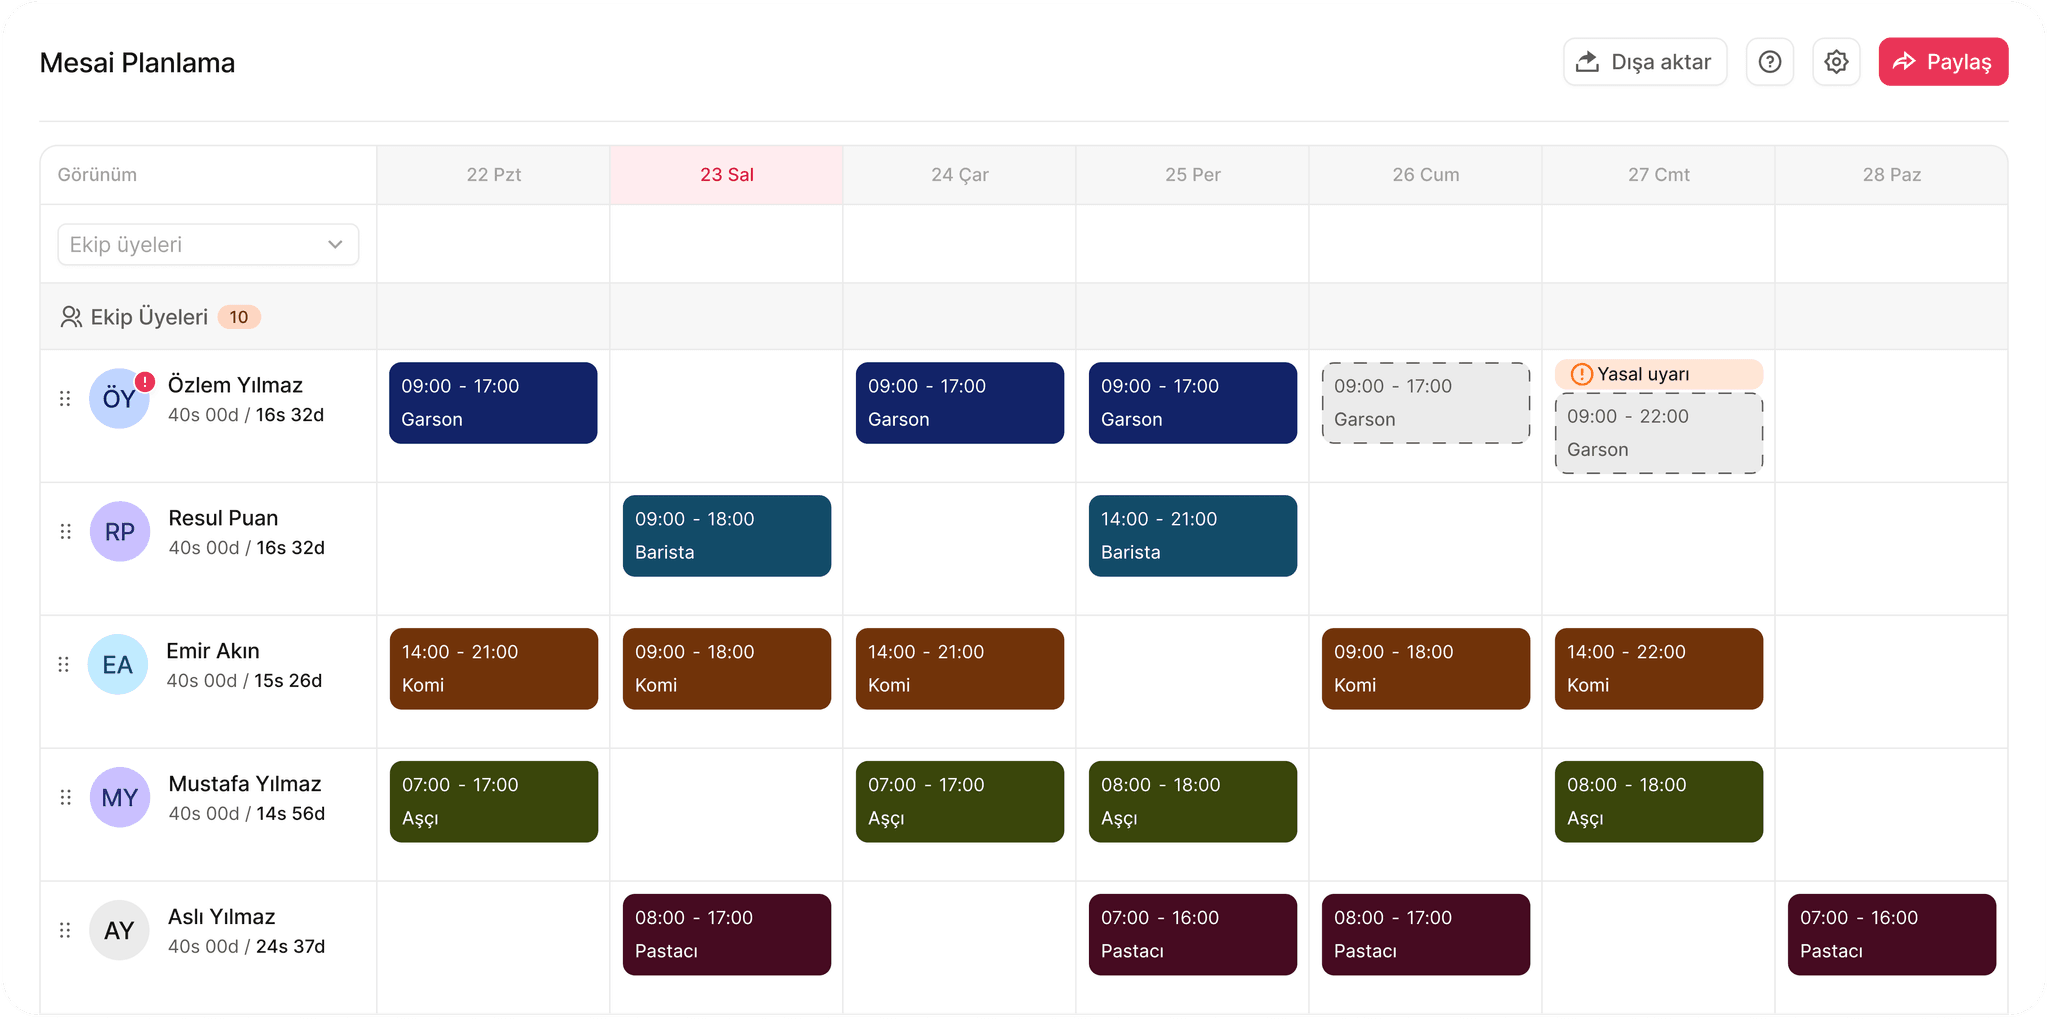This screenshot has width=2048, height=1019.
Task: Collapse the Ekip Üyeleri group row
Action: (150, 317)
